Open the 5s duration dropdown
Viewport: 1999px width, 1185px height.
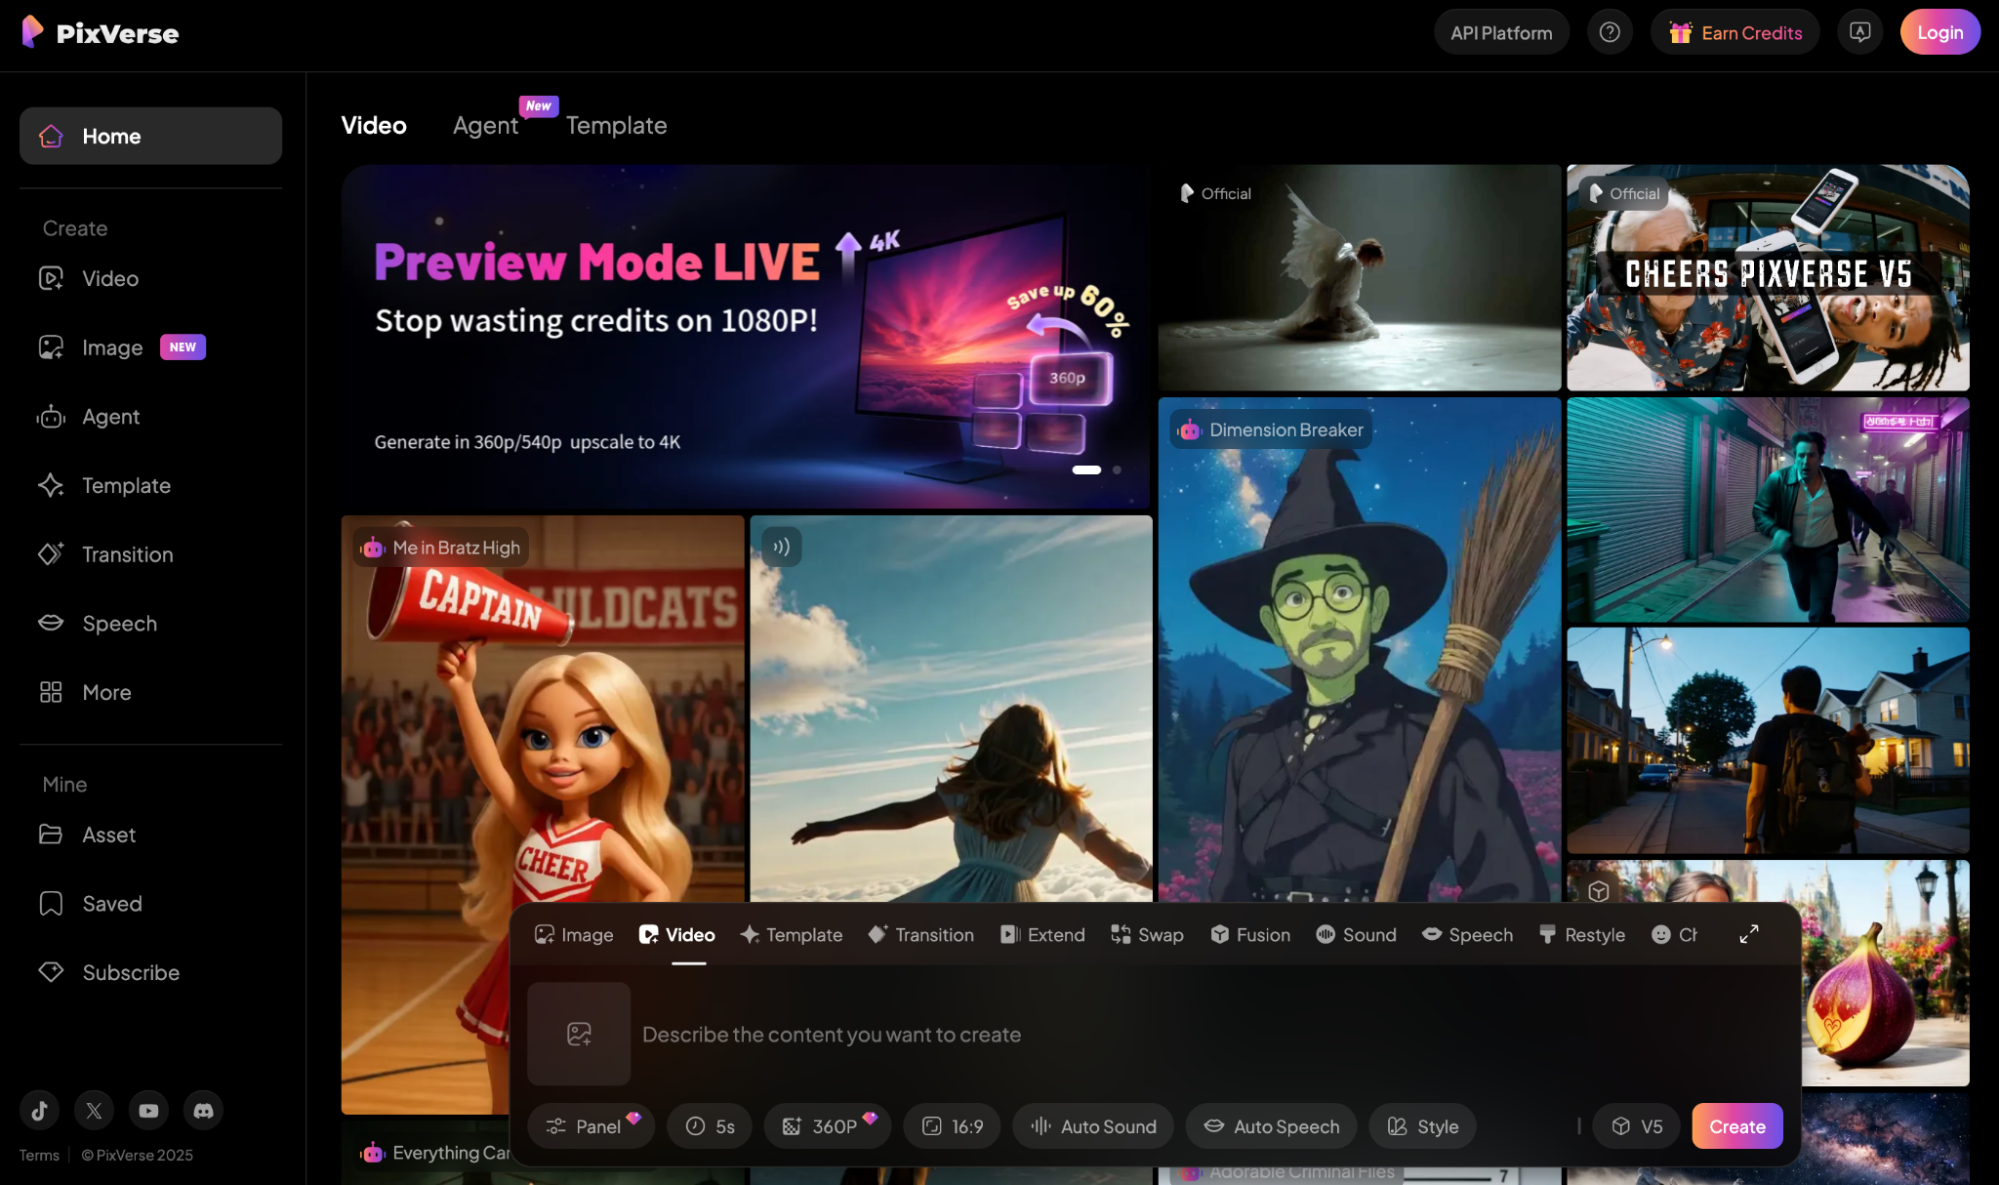(x=710, y=1126)
